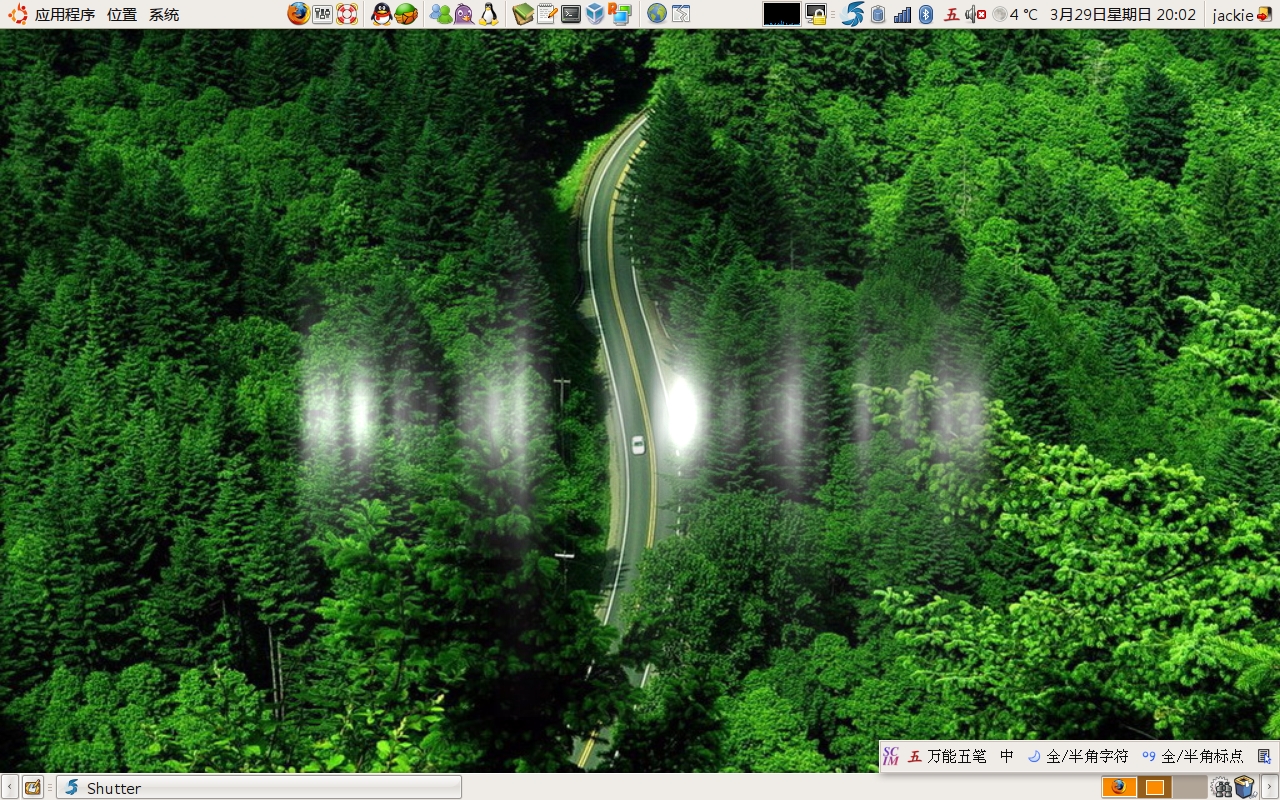The height and width of the screenshot is (800, 1280).
Task: Open the jackie user switcher
Action: click(1233, 15)
